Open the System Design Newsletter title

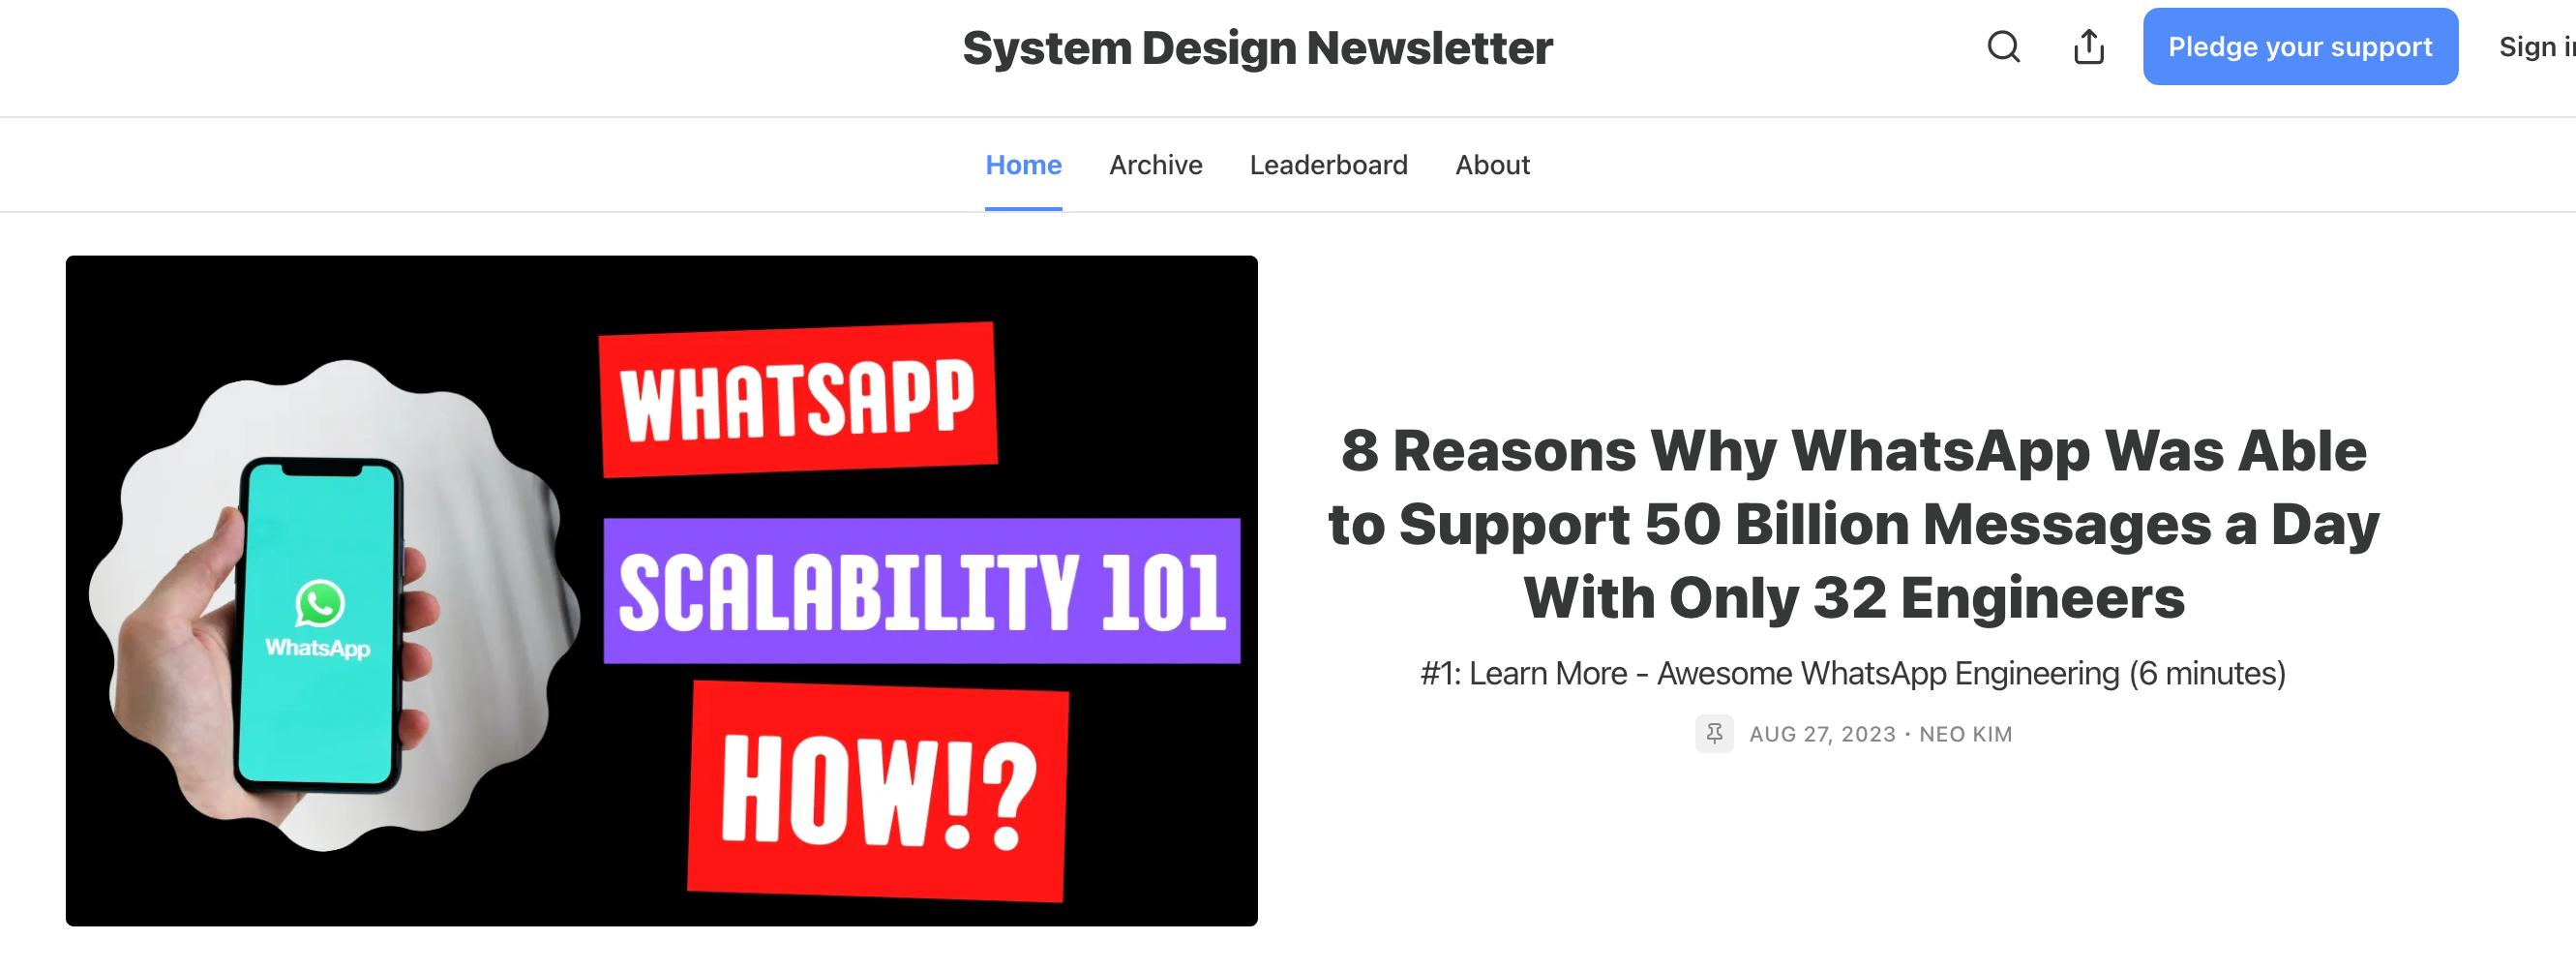[1257, 48]
